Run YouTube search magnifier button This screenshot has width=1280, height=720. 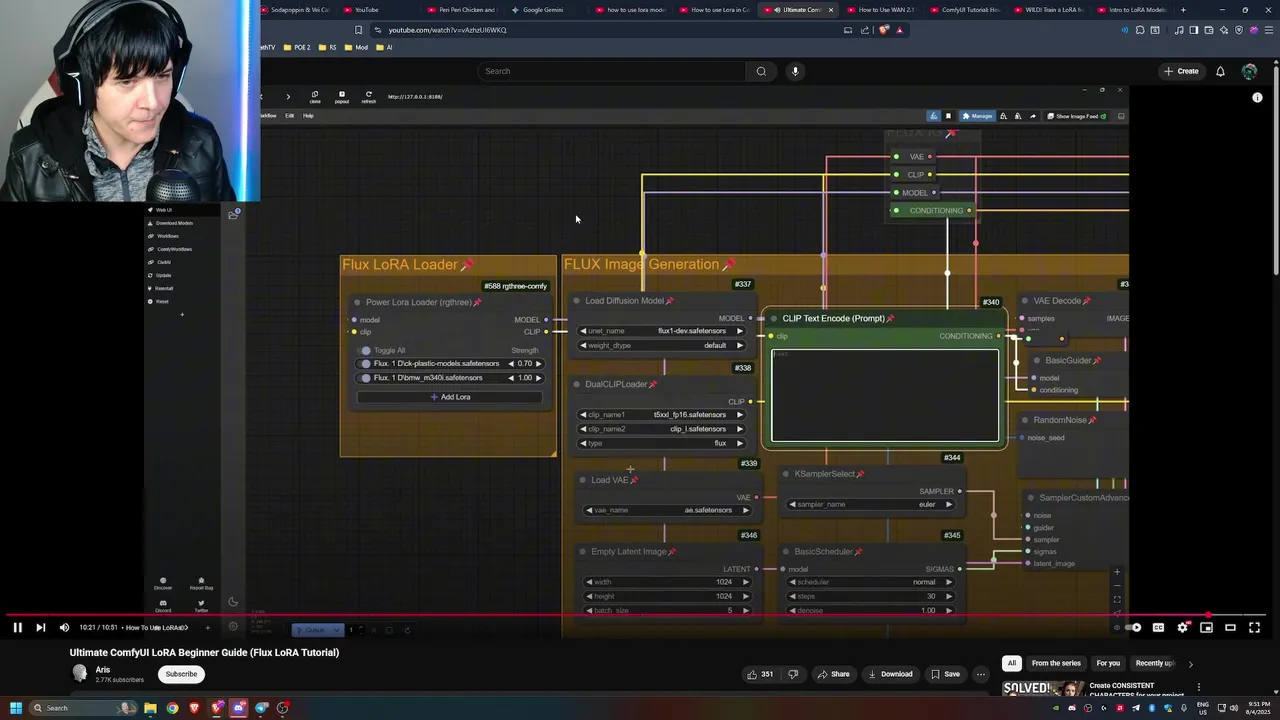coord(761,71)
